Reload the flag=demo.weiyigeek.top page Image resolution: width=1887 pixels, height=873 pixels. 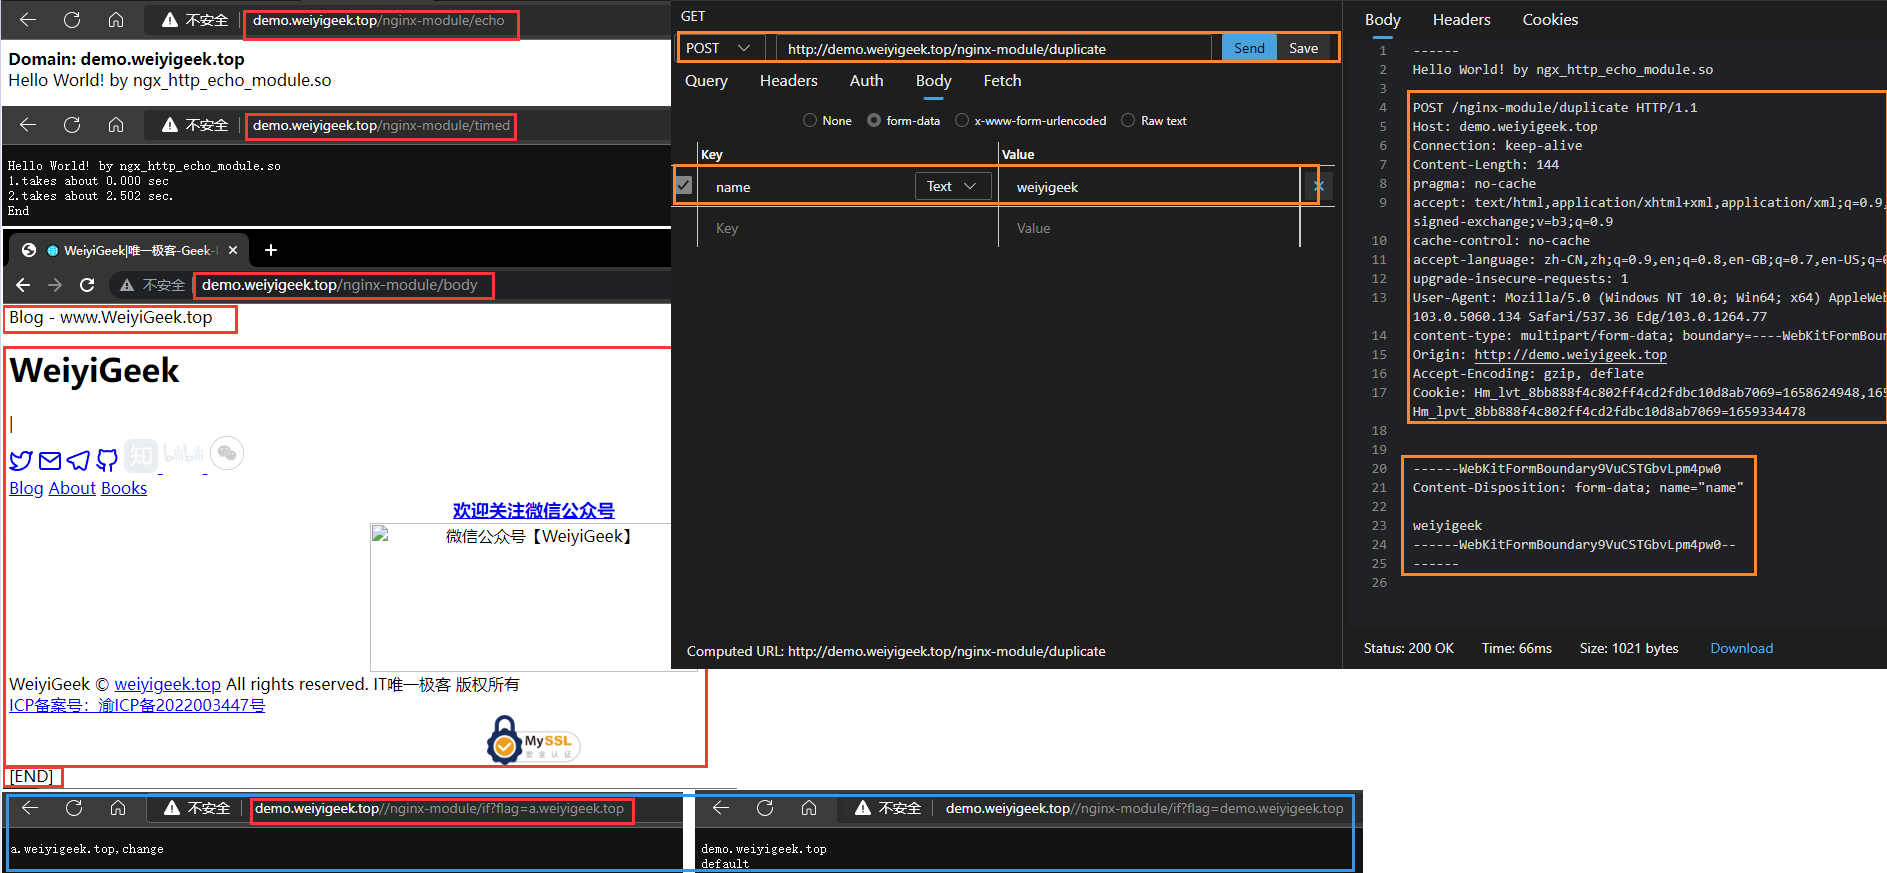(765, 808)
